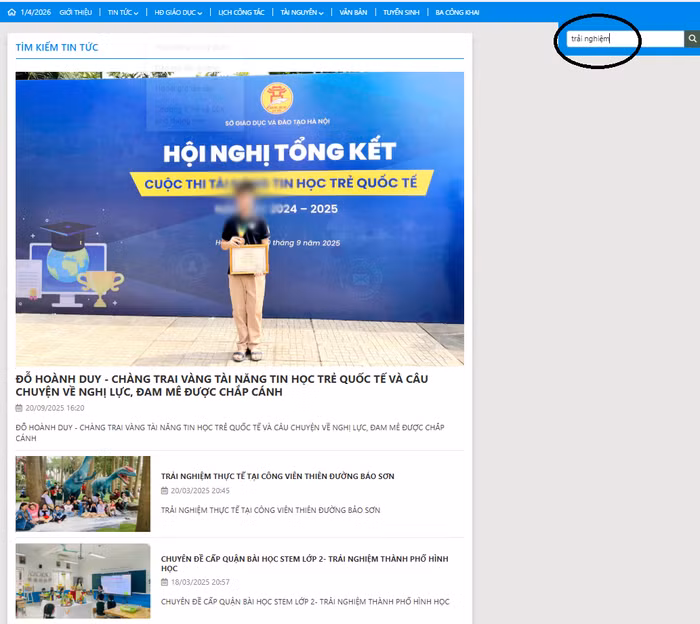The image size is (700, 624).
Task: Click the date text 18/03/2025 20:57
Action: 200,582
